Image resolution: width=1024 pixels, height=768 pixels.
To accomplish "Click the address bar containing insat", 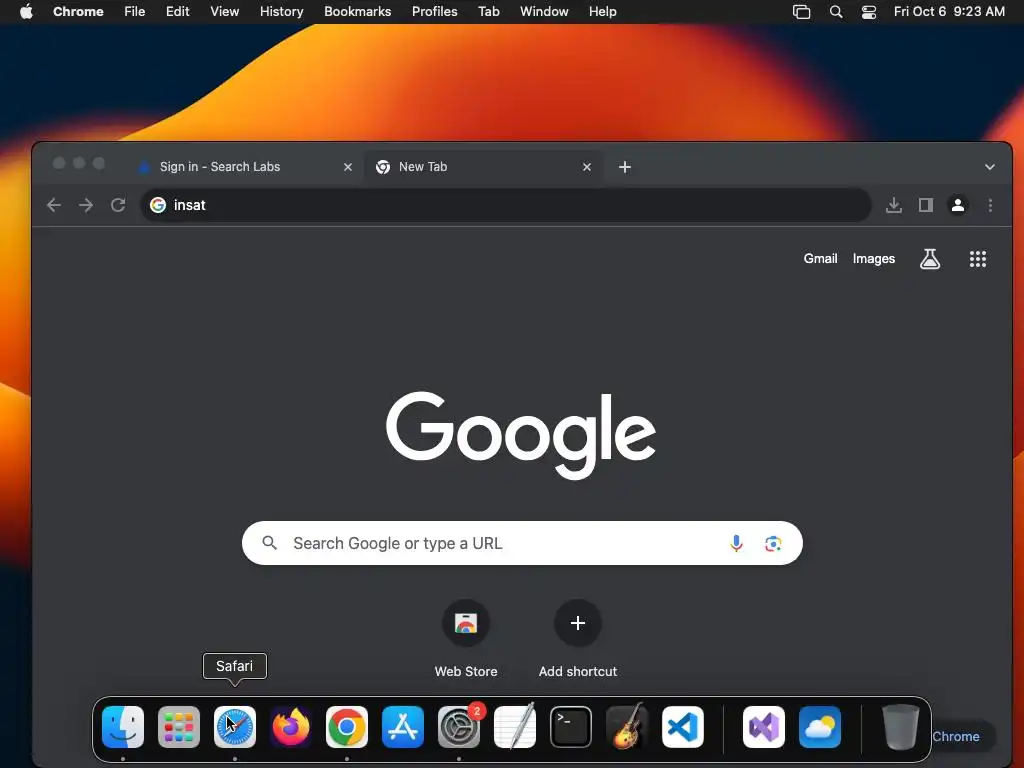I will (x=505, y=205).
